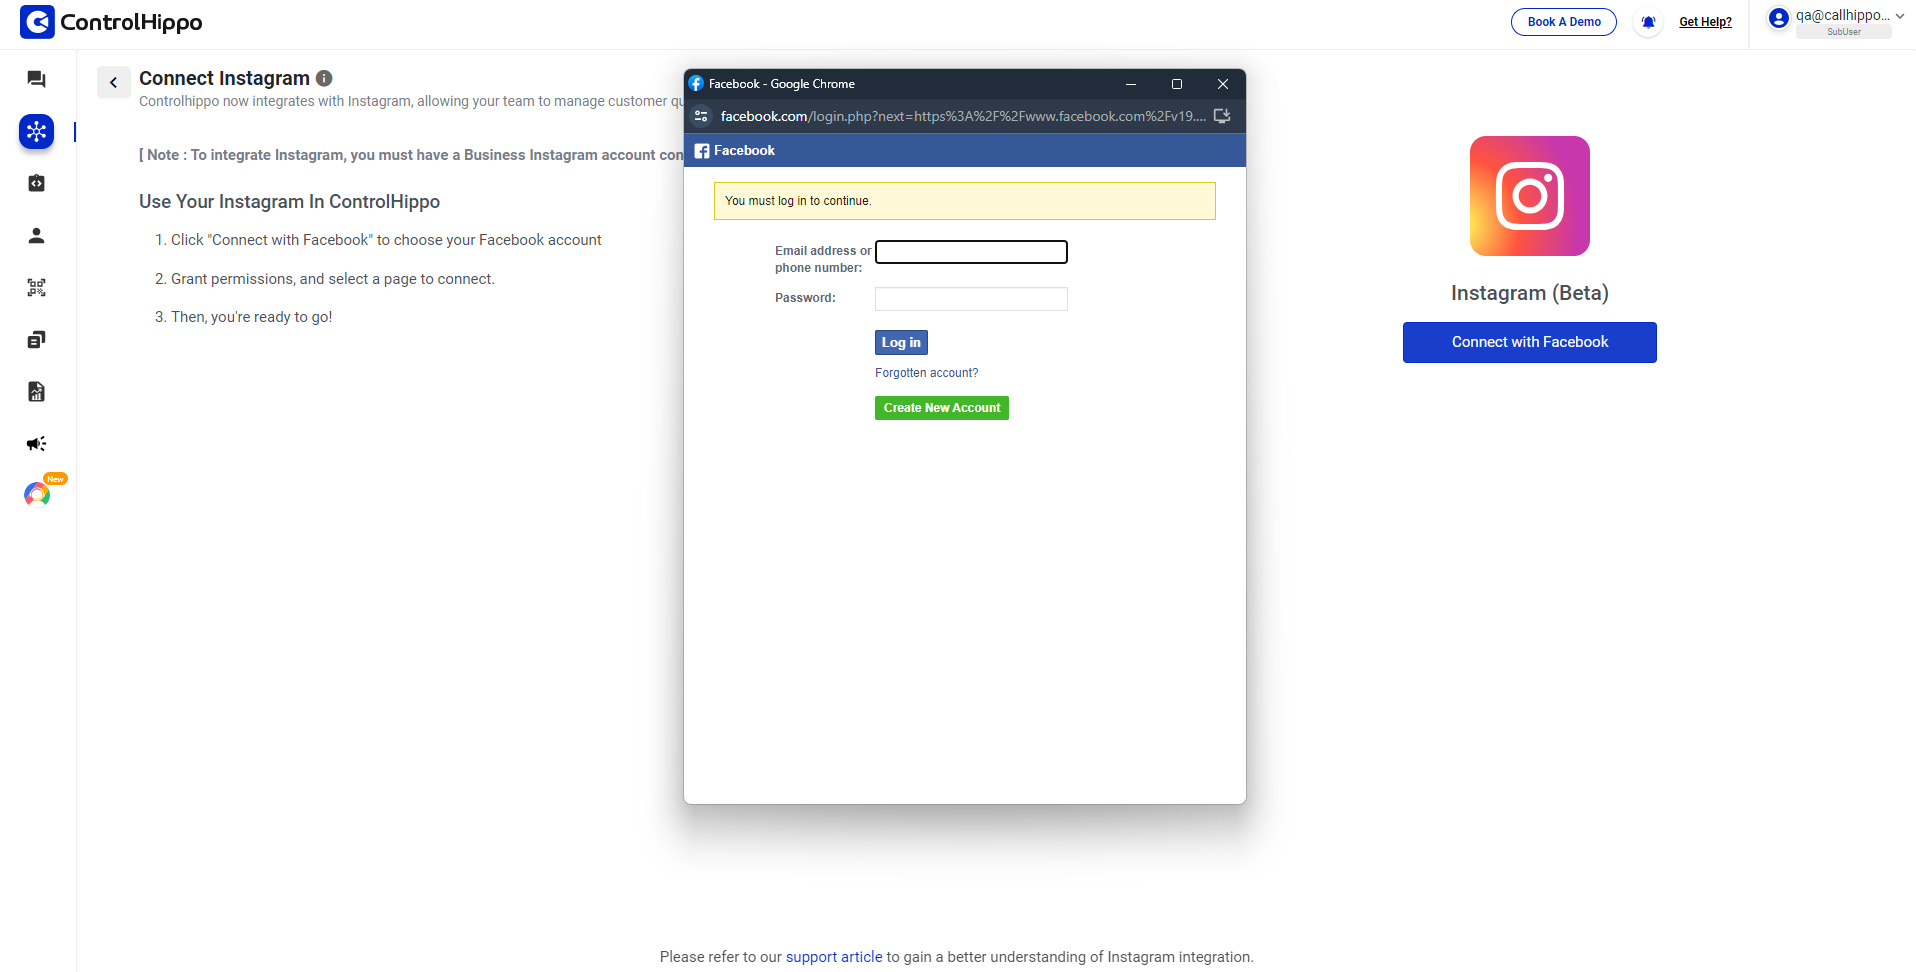The height and width of the screenshot is (972, 1916).
Task: Click the 'Use Your Instagram In ControlHippo' heading
Action: pyautogui.click(x=289, y=202)
